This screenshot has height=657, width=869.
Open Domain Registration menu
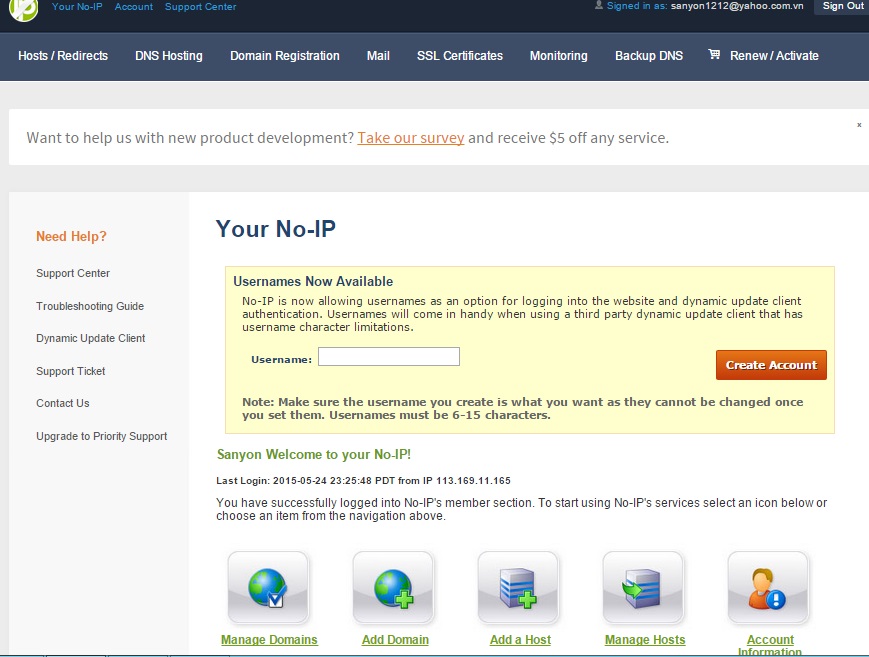coord(285,56)
